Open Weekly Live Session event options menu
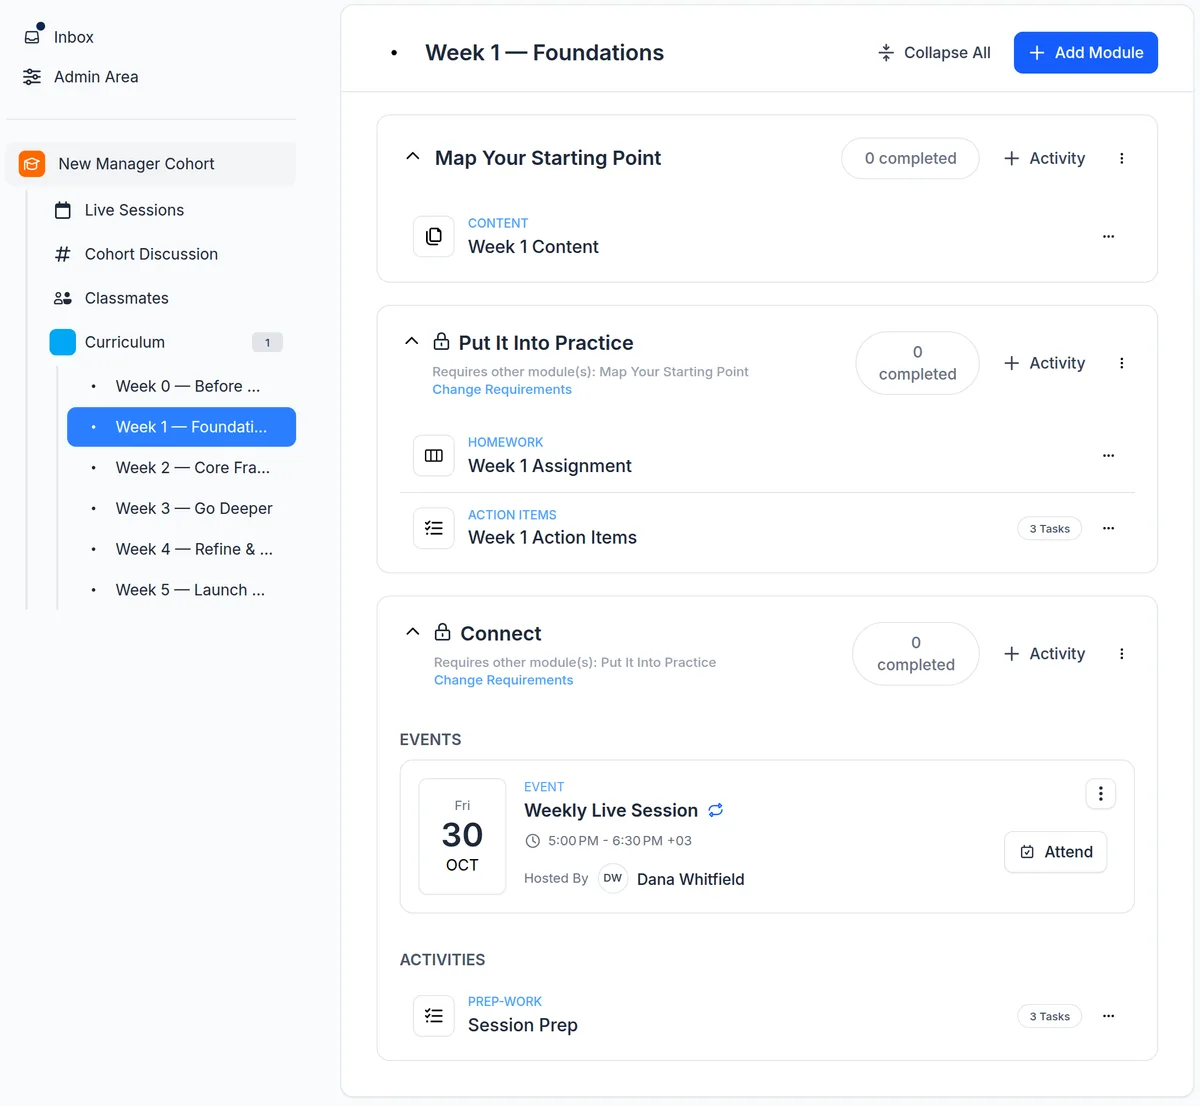The width and height of the screenshot is (1200, 1106). pos(1101,794)
